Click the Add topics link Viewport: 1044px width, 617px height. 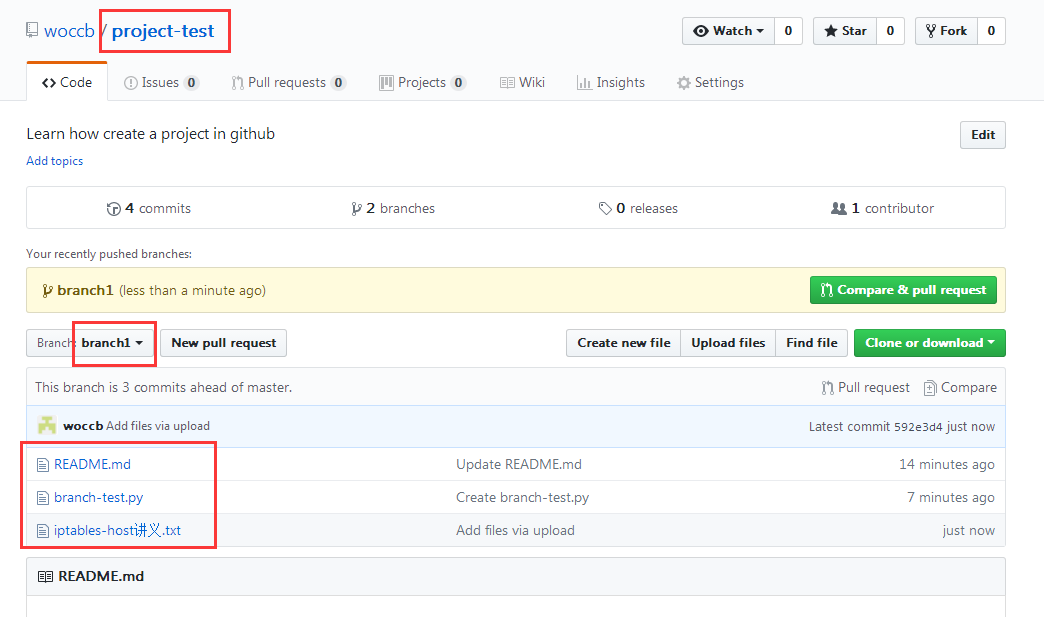tap(55, 161)
